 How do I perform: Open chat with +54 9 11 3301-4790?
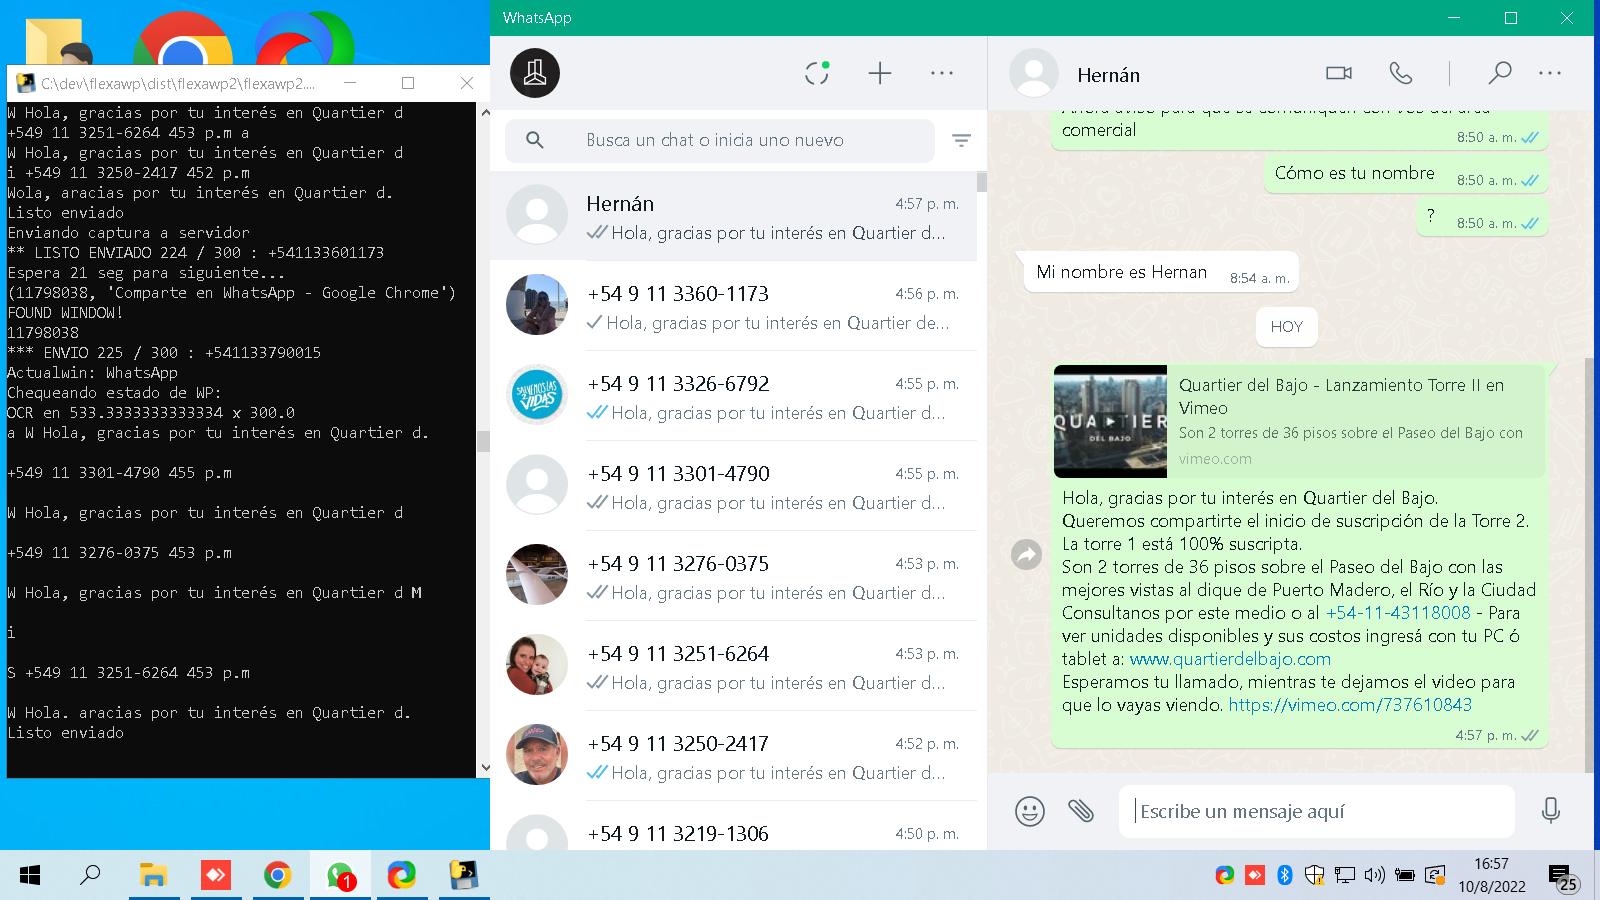point(733,486)
